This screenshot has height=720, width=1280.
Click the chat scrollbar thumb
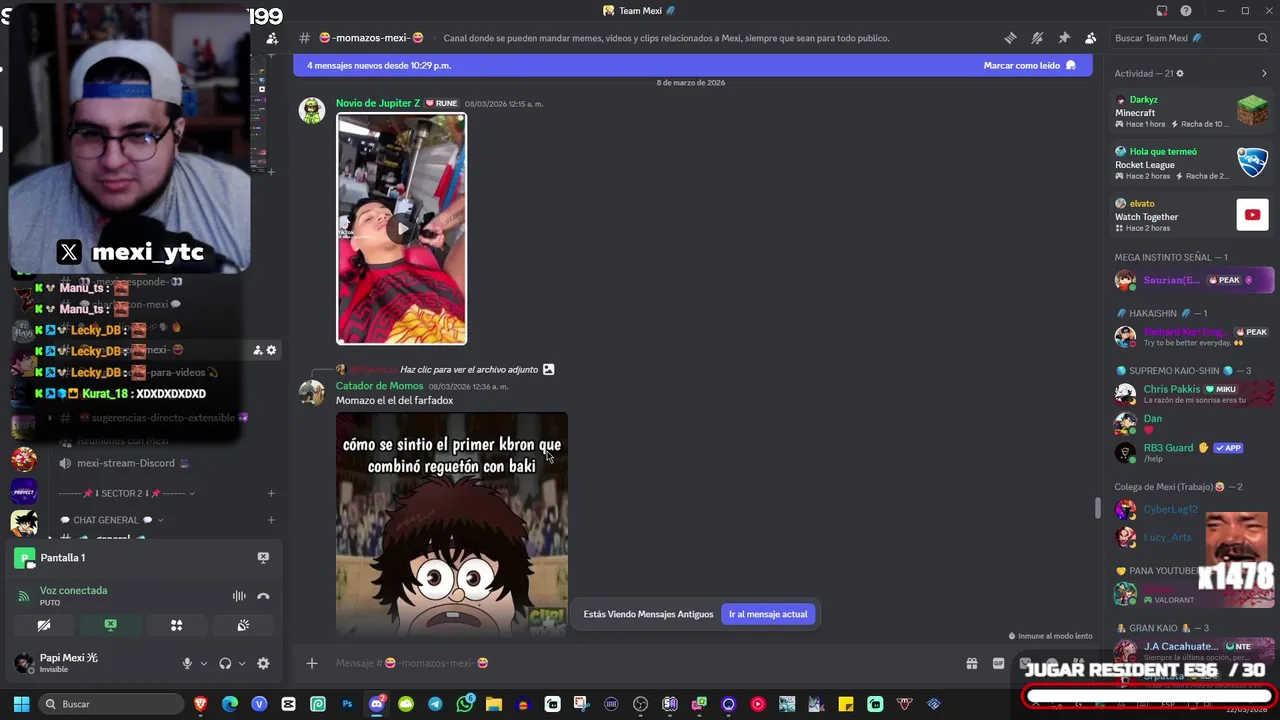1097,508
